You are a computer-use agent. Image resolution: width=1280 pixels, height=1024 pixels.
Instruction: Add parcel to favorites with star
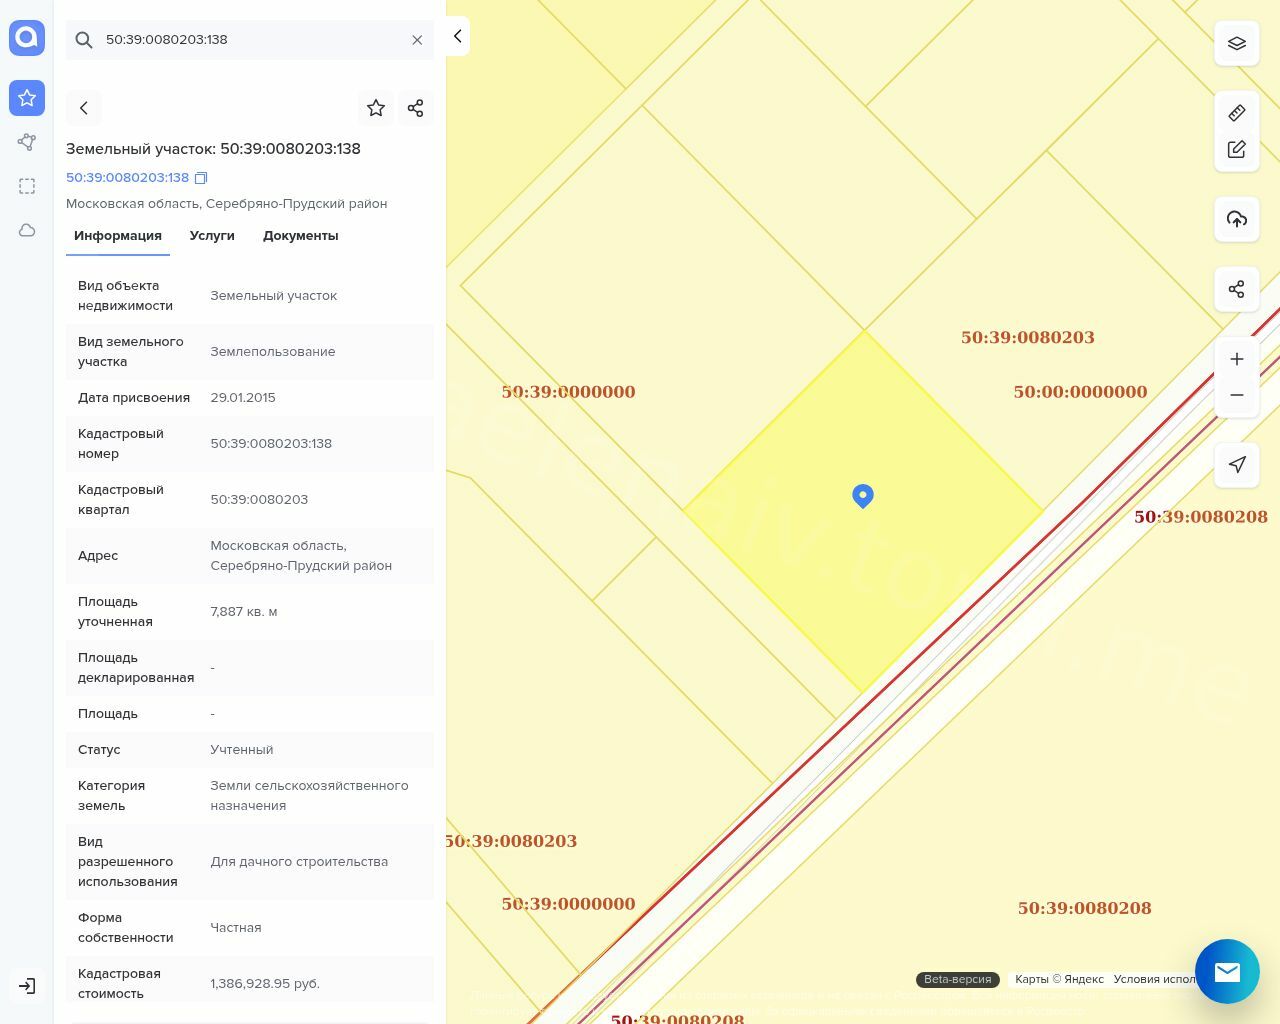click(x=376, y=108)
